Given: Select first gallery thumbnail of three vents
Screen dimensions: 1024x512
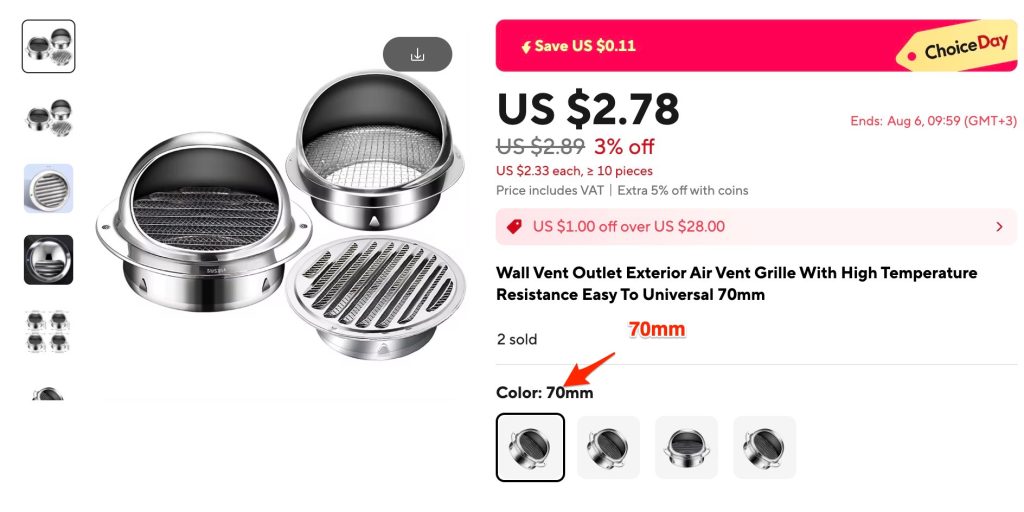Looking at the screenshot, I should pyautogui.click(x=48, y=46).
